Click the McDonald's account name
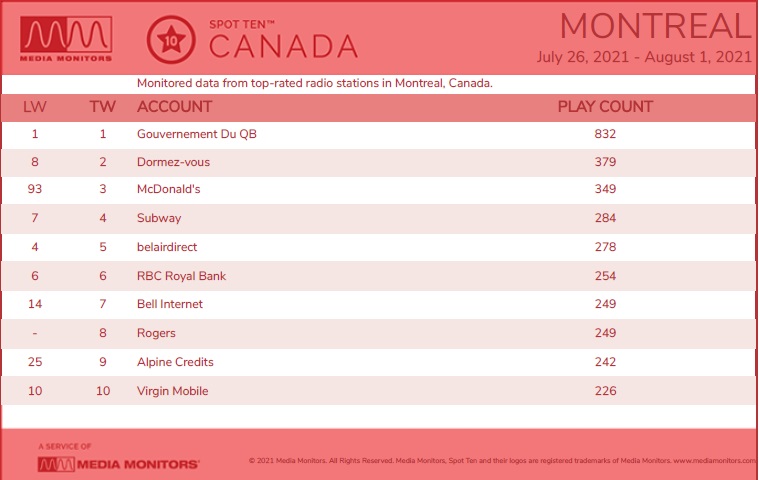The width and height of the screenshot is (760, 480). click(169, 189)
